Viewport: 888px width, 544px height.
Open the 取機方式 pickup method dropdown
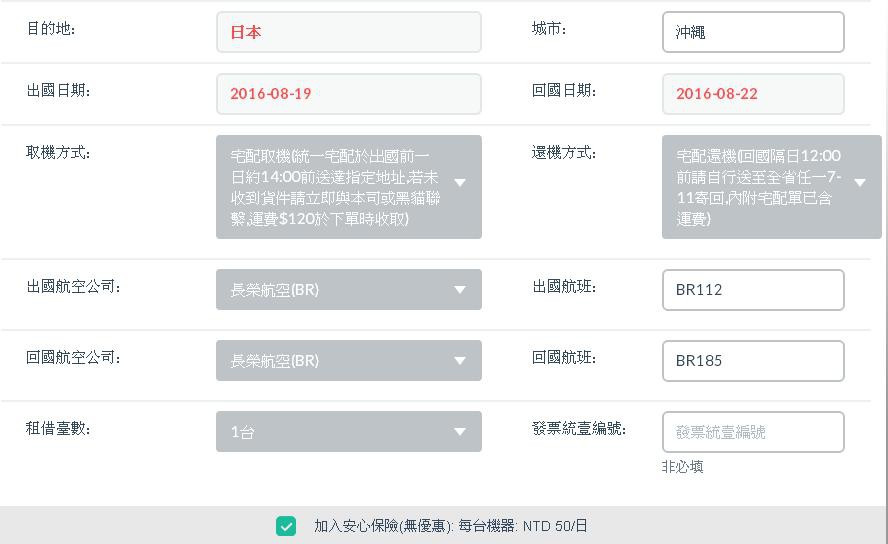349,187
